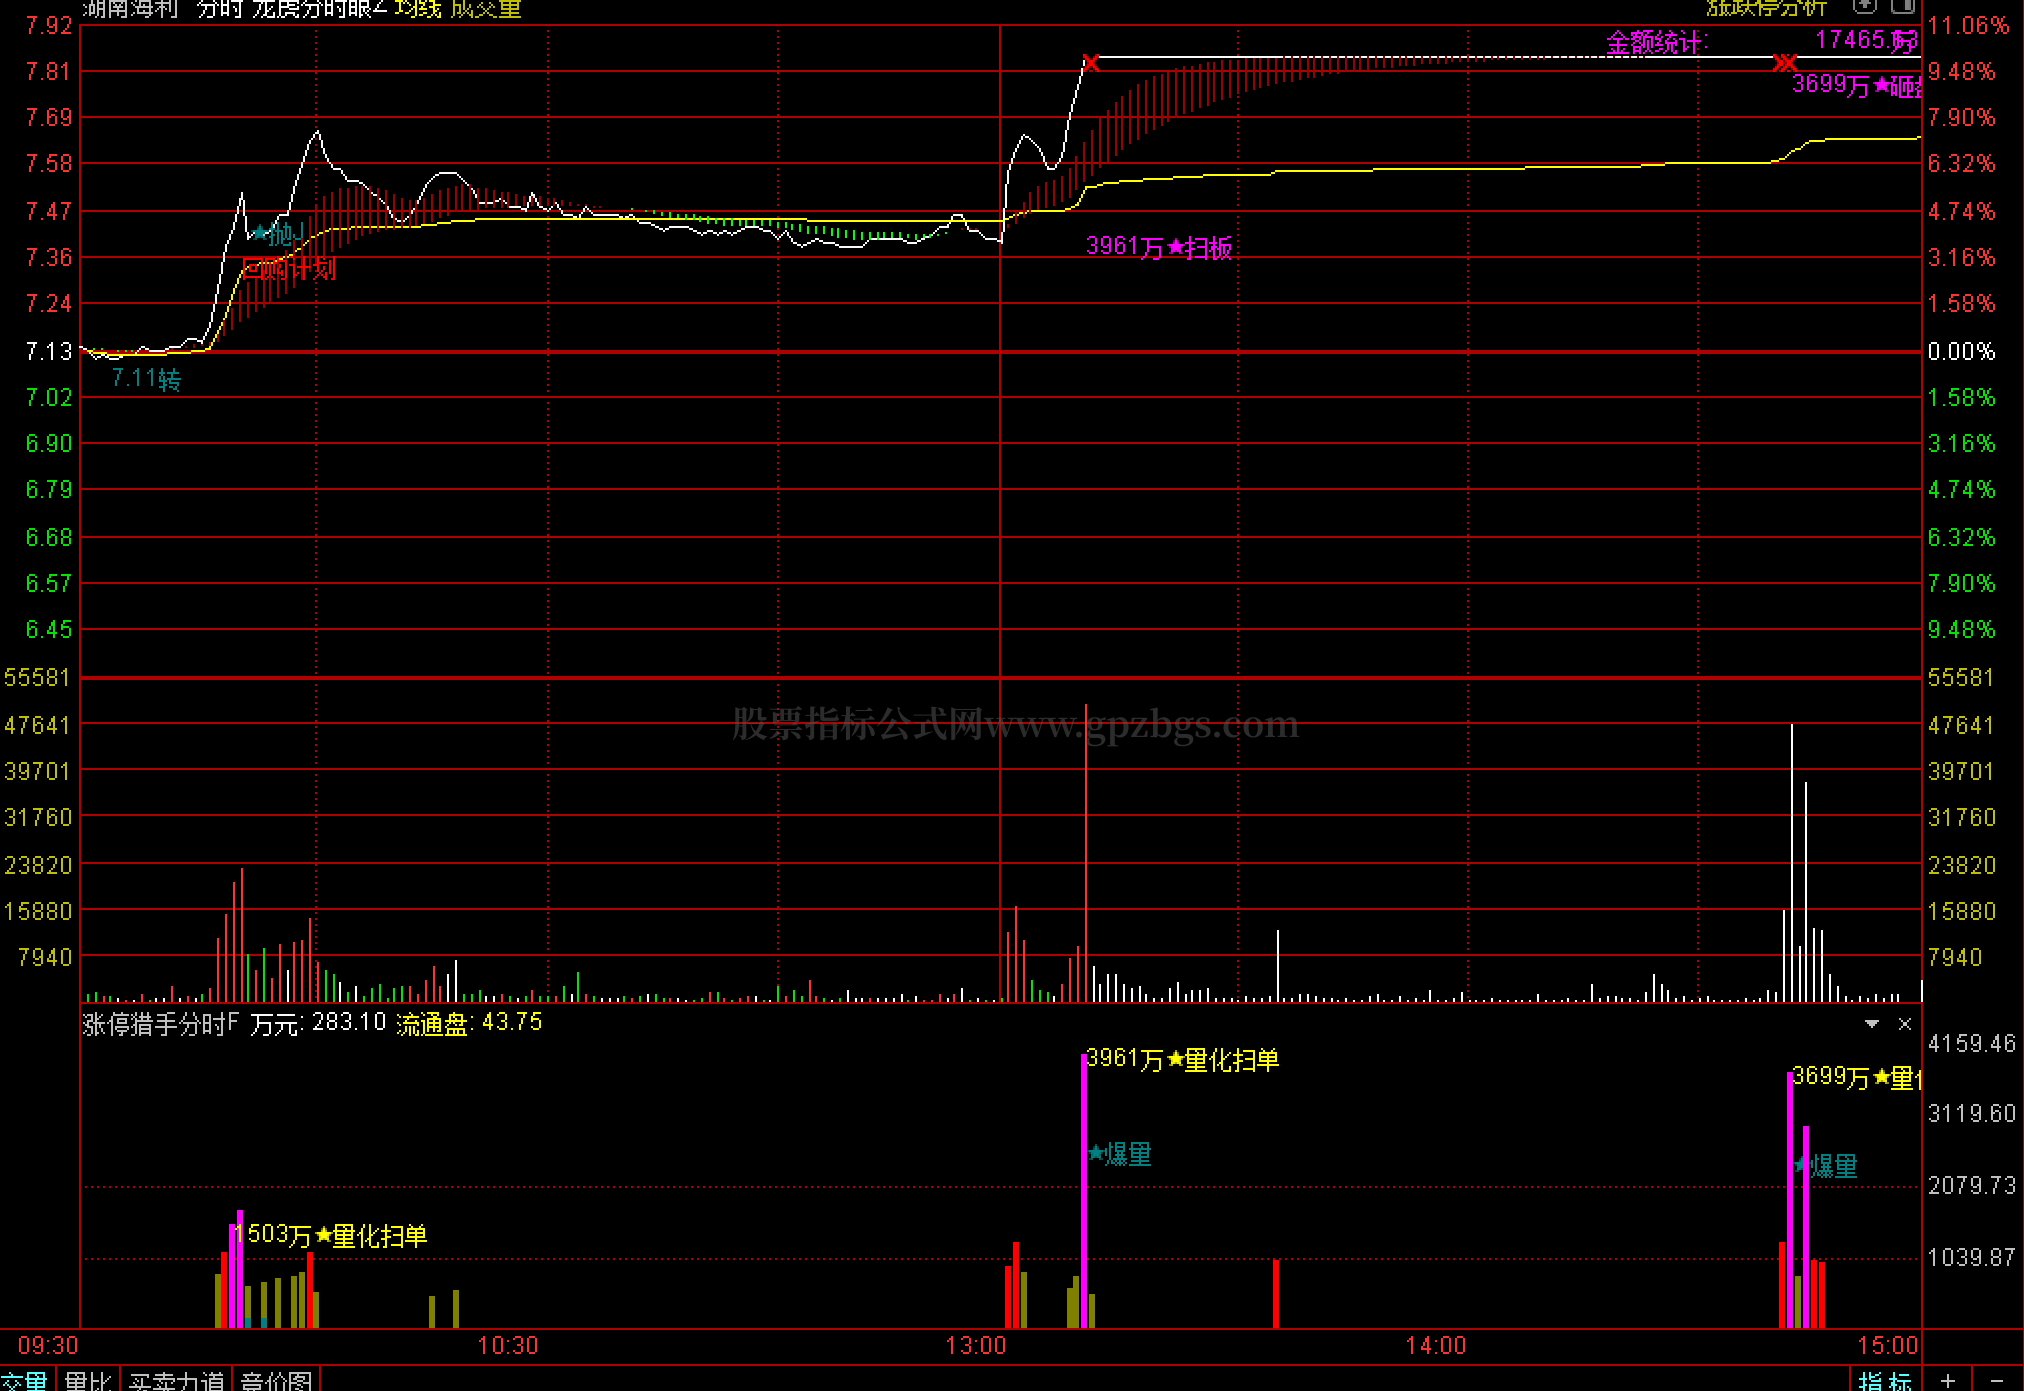This screenshot has width=2024, height=1391.
Task: Click the 13:00 time axis marker
Action: (976, 1346)
